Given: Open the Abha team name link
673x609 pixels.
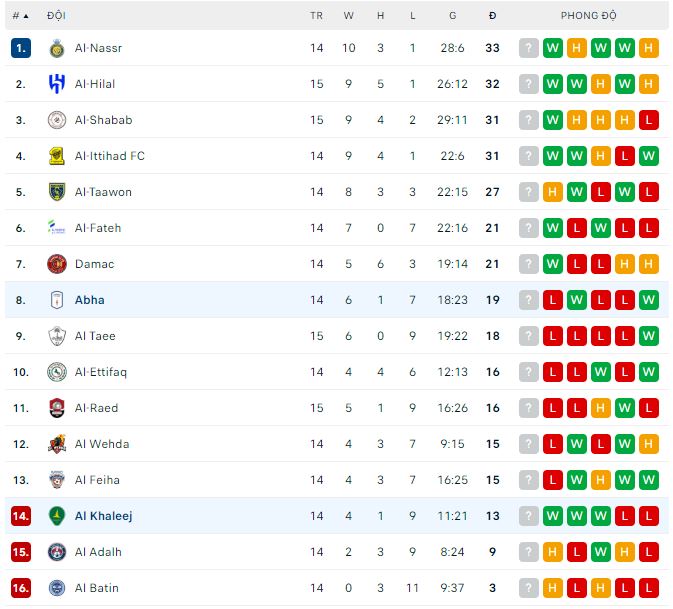Looking at the screenshot, I should point(89,300).
